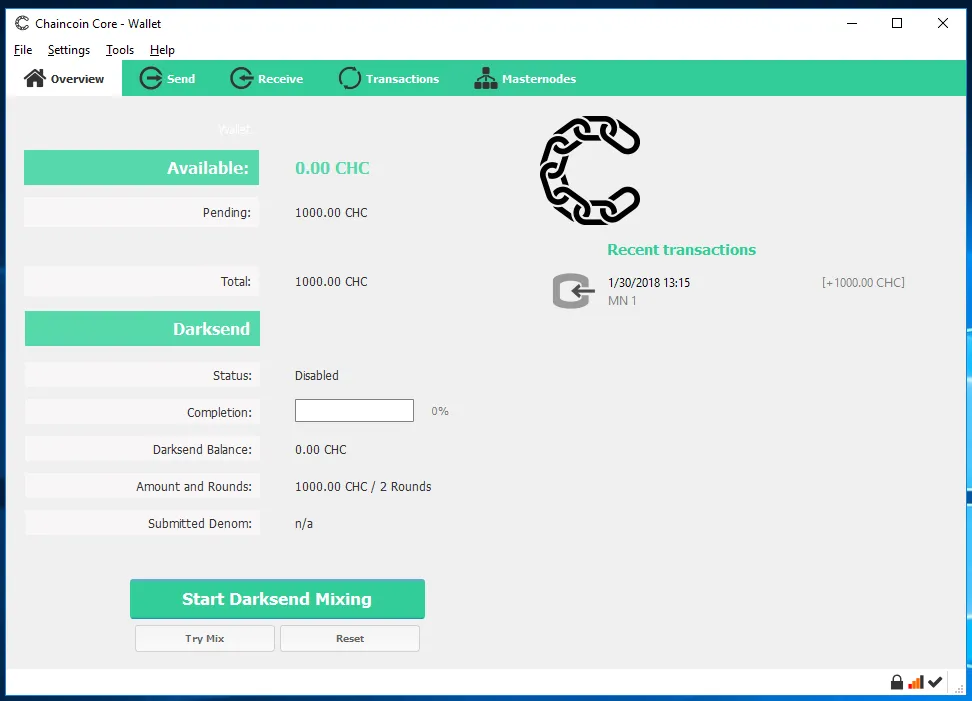
Task: Click the Transactions circular icon
Action: [x=350, y=78]
